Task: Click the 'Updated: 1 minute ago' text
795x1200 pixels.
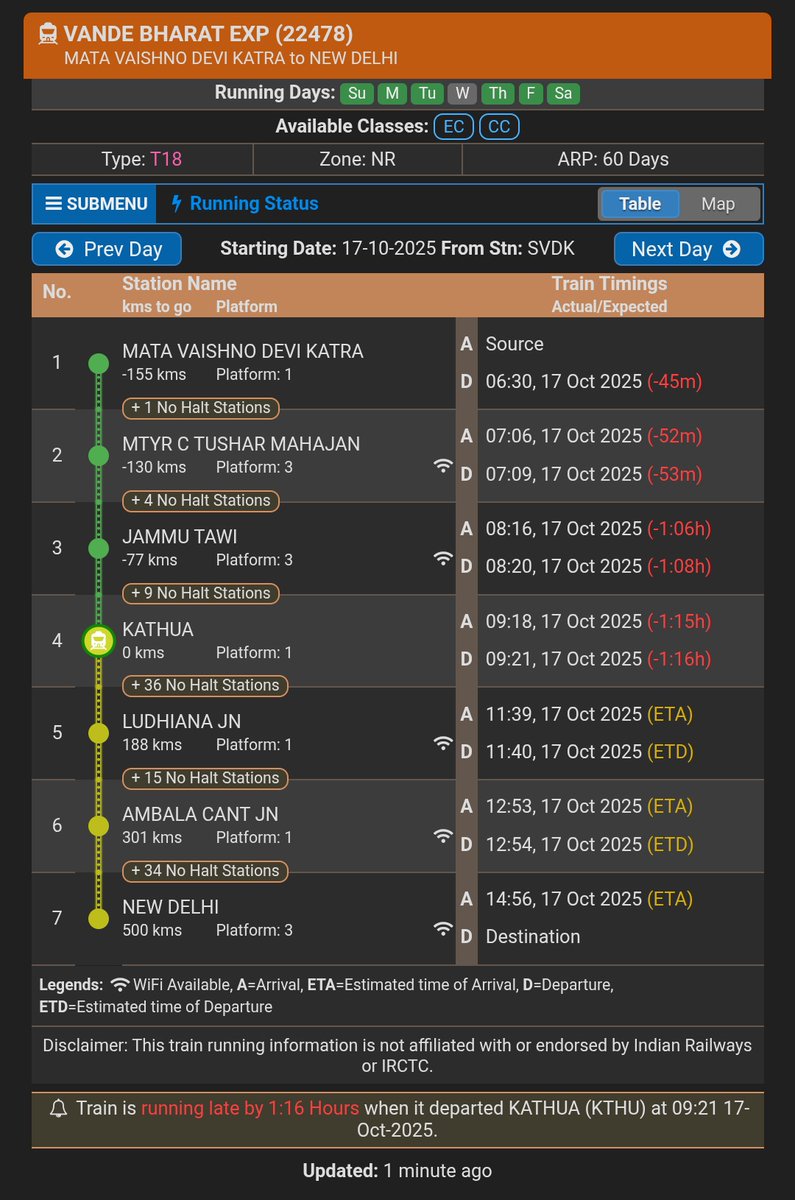Action: pyautogui.click(x=397, y=1170)
